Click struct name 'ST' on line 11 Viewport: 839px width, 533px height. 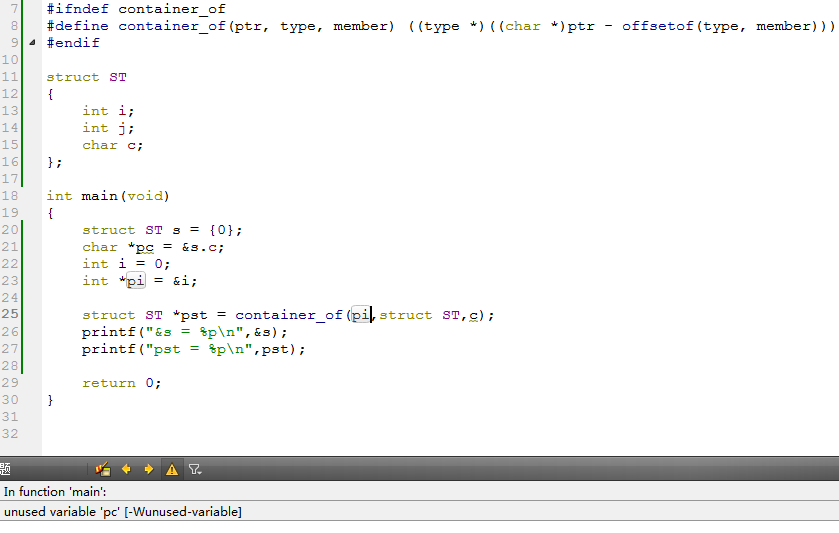pyautogui.click(x=118, y=77)
